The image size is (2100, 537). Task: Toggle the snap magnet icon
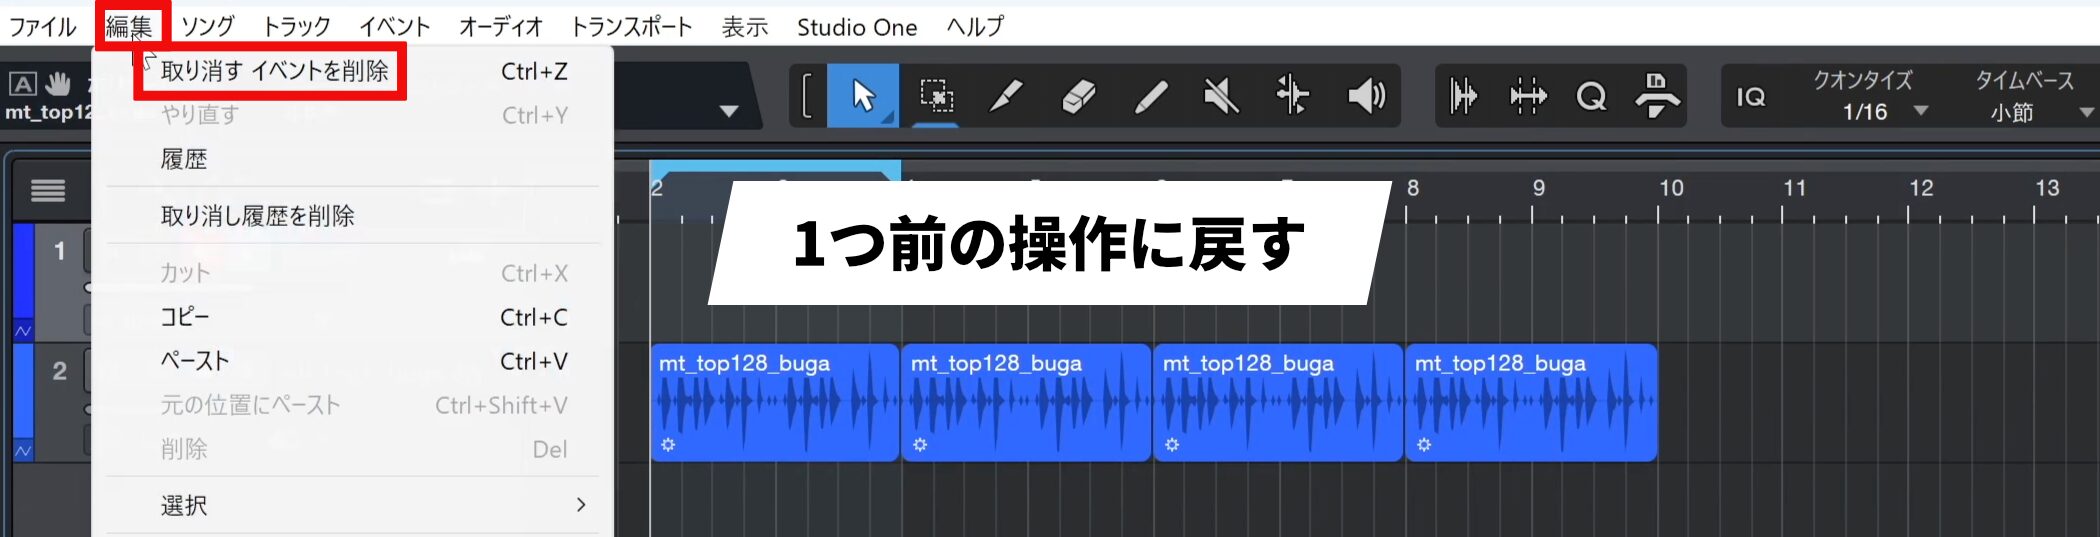(x=1657, y=96)
